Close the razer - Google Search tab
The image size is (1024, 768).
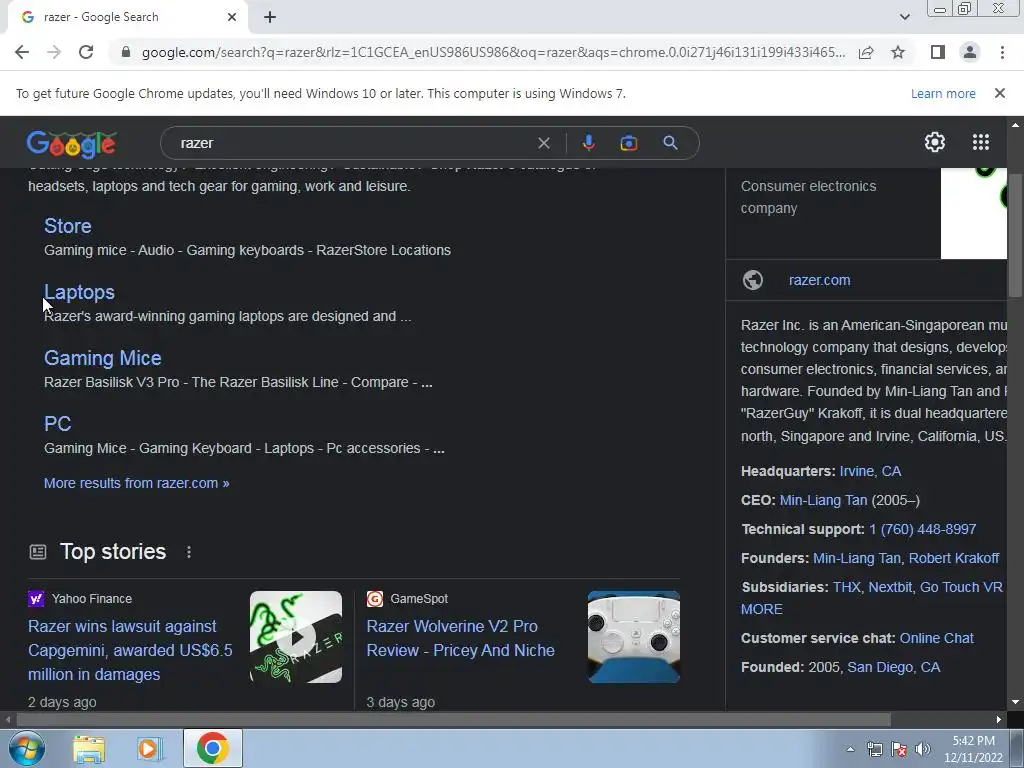click(x=232, y=17)
